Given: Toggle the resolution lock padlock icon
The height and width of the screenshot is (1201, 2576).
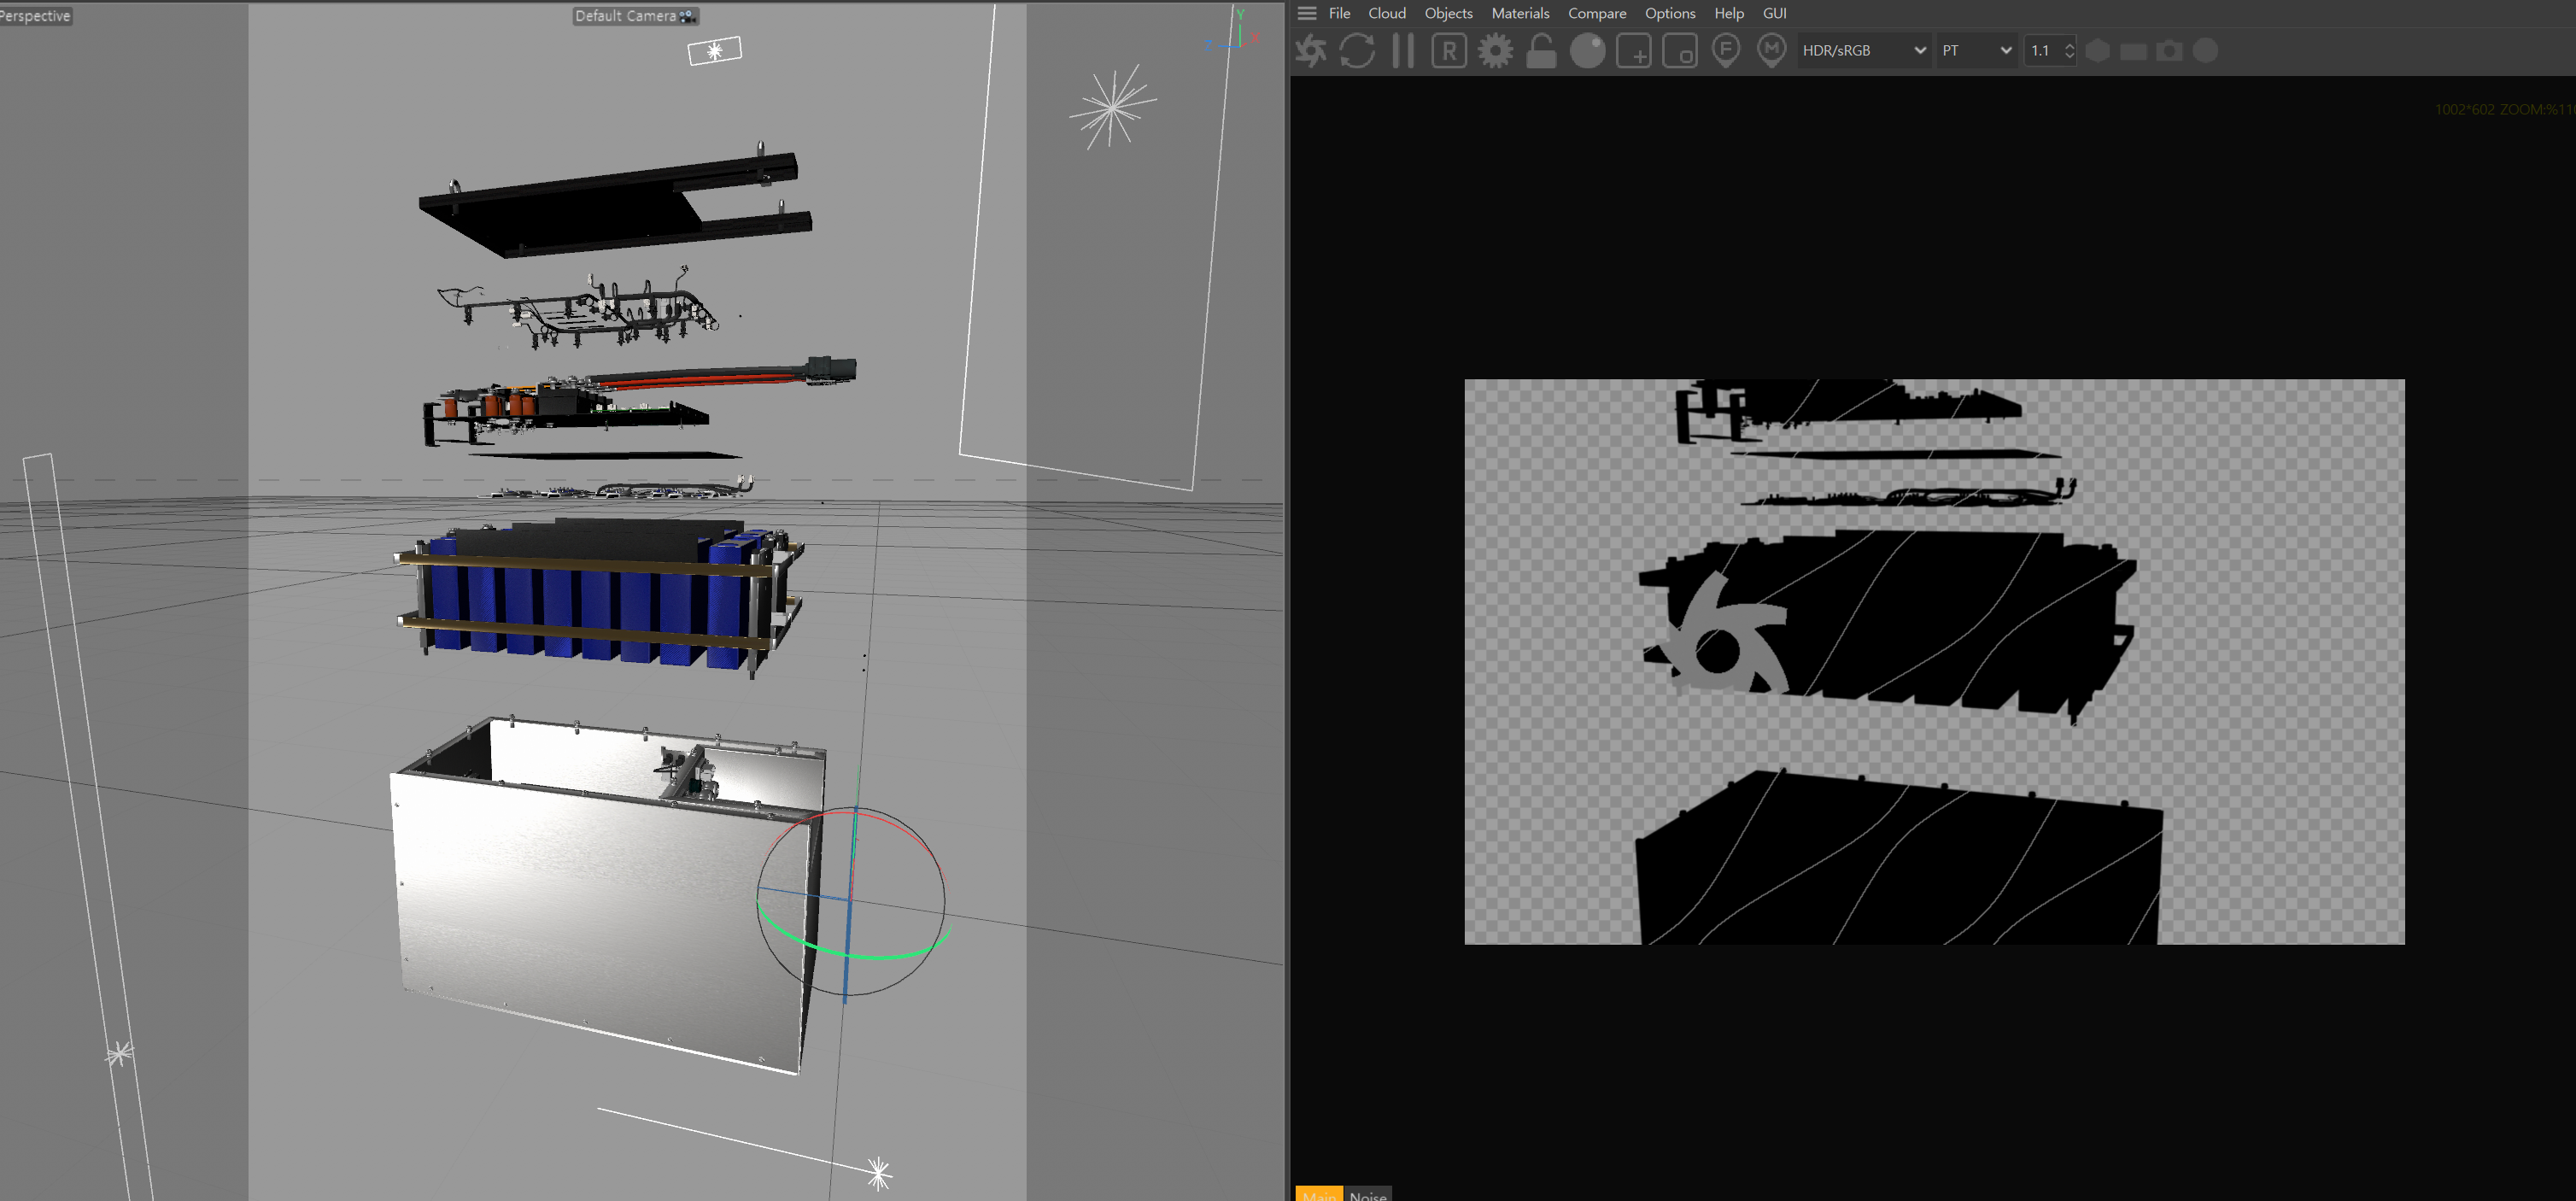Looking at the screenshot, I should pos(1541,51).
